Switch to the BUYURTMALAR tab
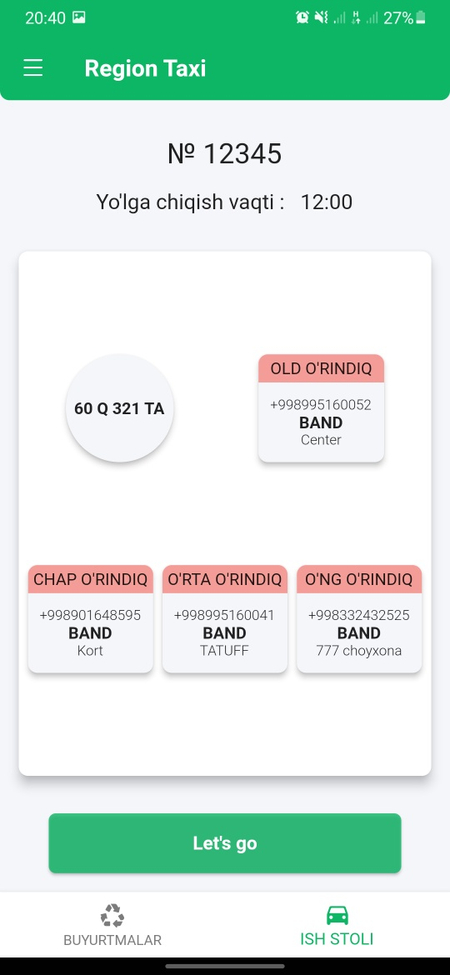Screen dimensions: 450x975 pos(112,925)
